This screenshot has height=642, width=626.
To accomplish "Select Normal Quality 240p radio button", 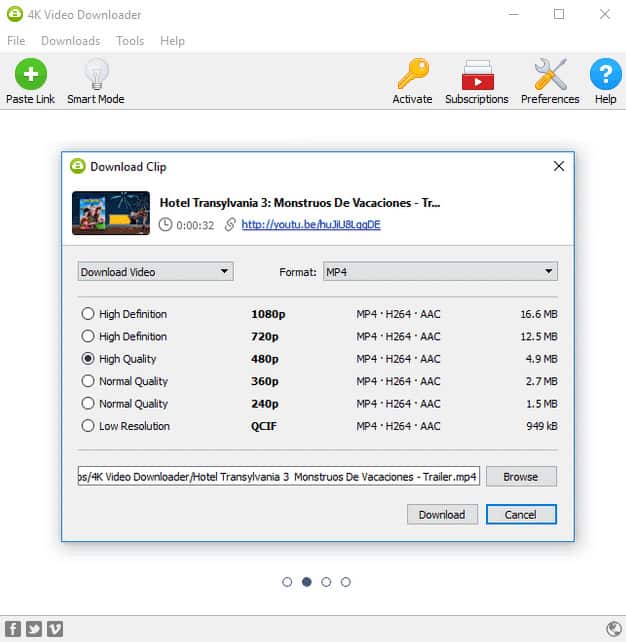I will point(88,403).
